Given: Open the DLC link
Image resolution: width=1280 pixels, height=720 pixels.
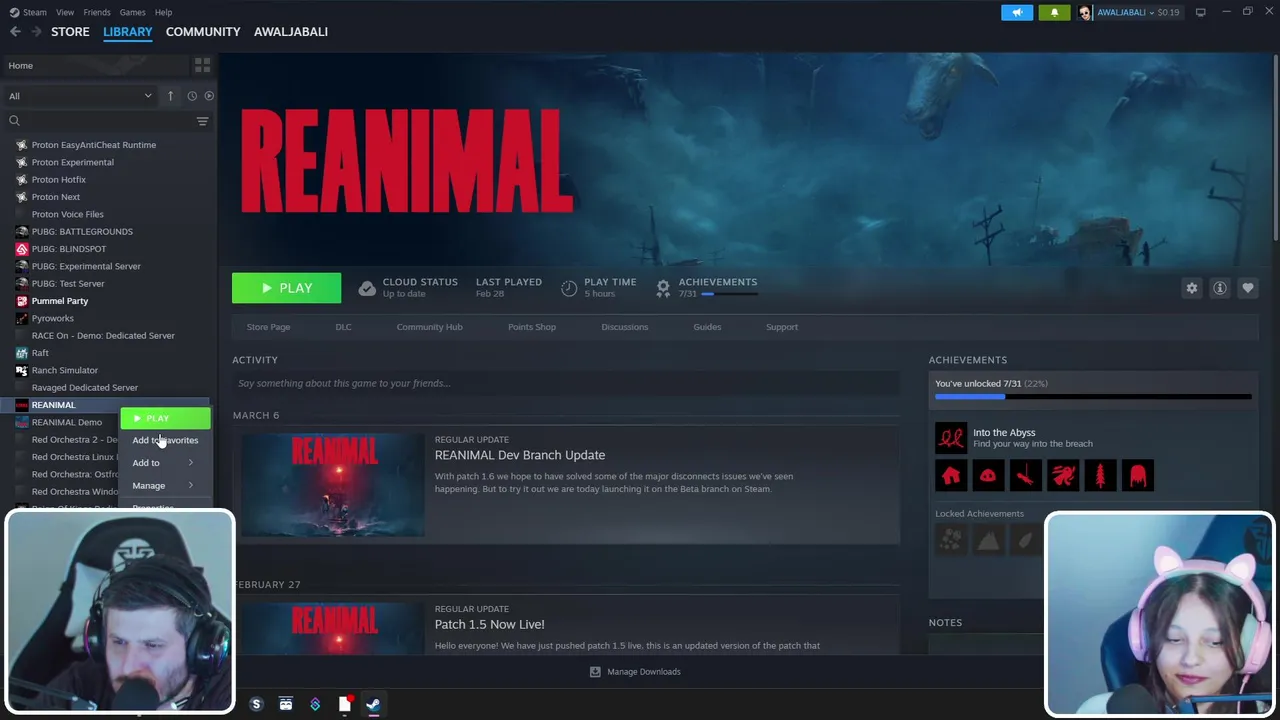Looking at the screenshot, I should click(343, 327).
